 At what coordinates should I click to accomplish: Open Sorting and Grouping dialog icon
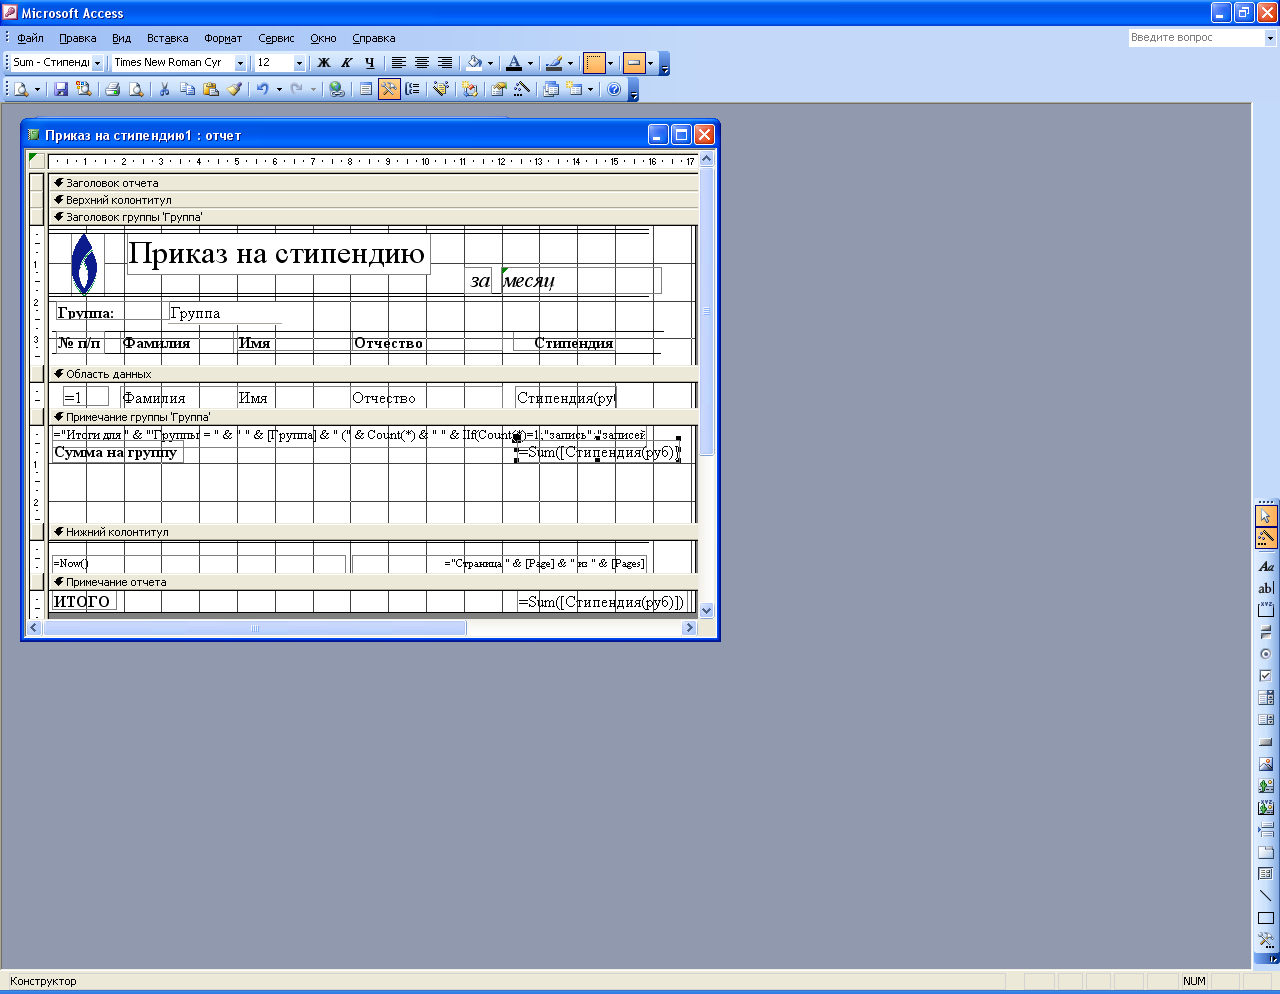(412, 89)
